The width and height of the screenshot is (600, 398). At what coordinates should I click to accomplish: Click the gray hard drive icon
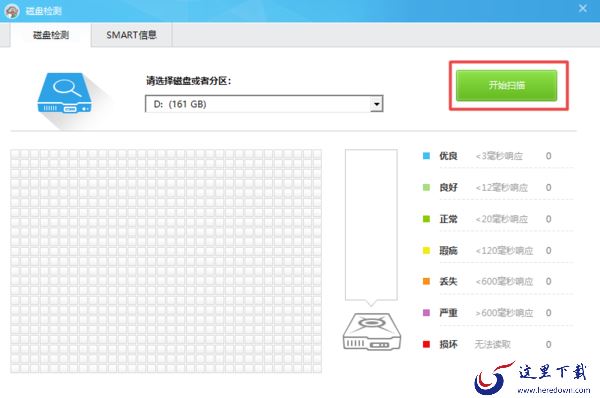tap(372, 331)
